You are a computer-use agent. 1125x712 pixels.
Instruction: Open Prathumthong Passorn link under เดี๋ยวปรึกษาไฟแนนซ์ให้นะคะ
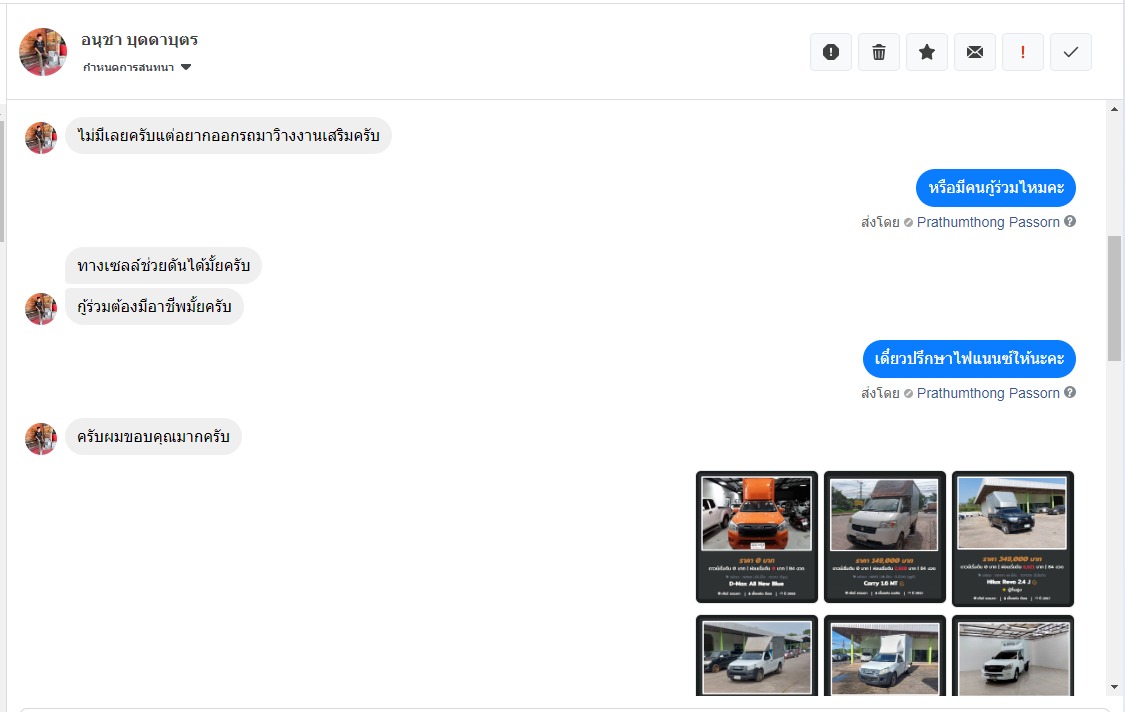pos(988,393)
